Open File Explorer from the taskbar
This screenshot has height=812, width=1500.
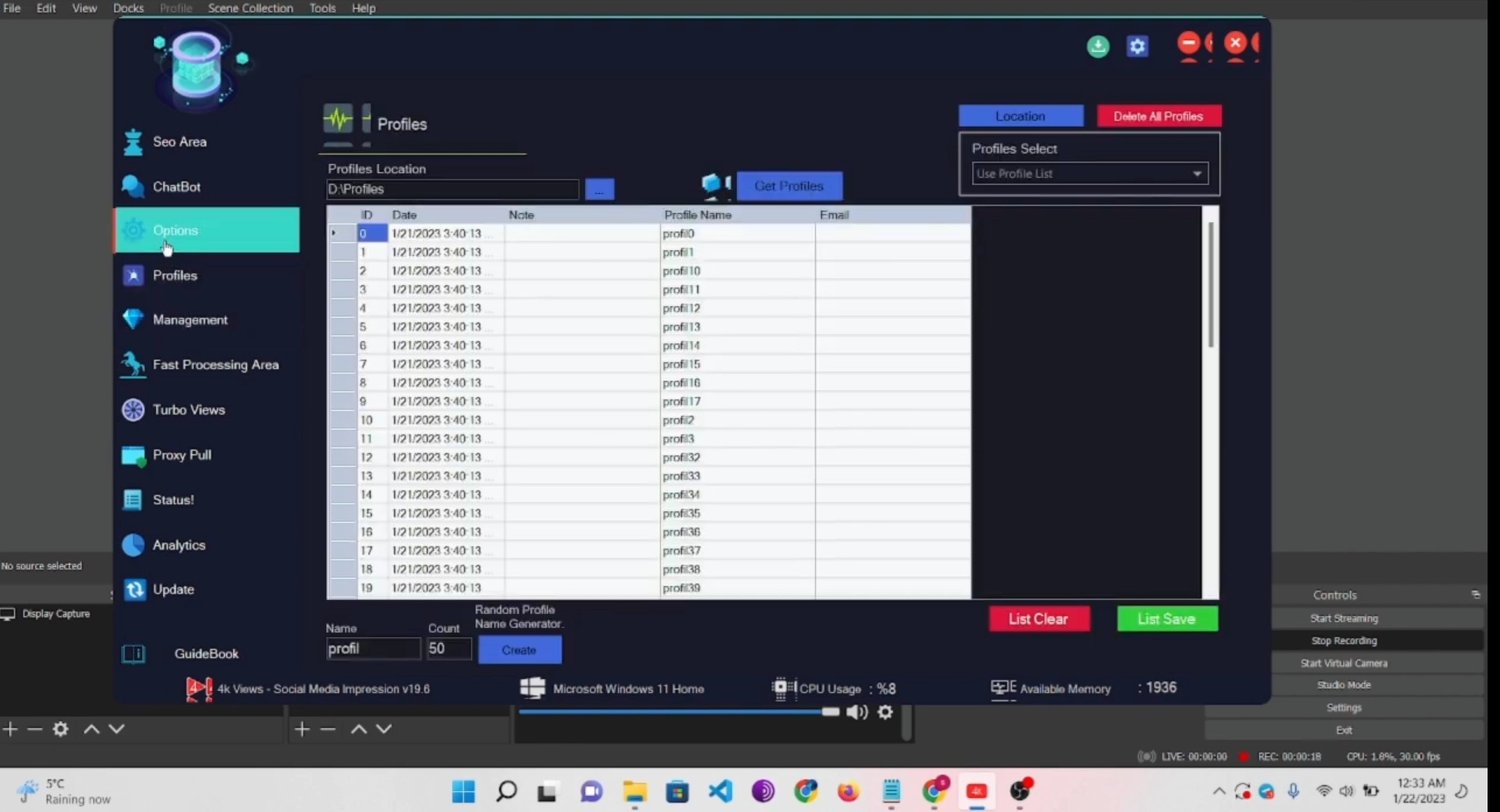pos(634,792)
